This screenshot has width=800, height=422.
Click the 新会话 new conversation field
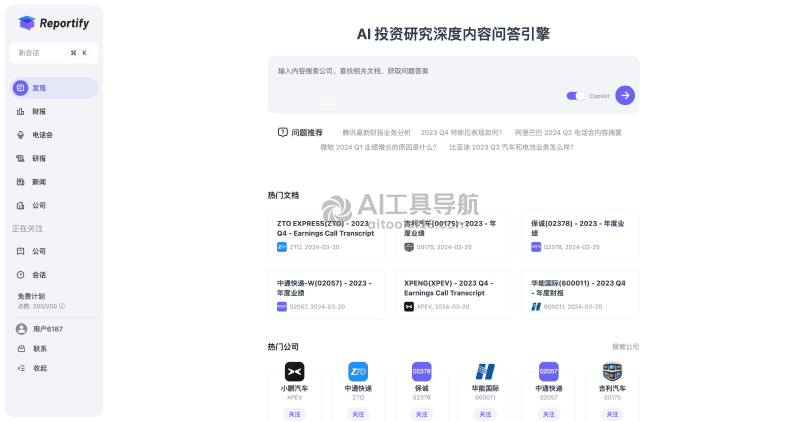[x=54, y=53]
